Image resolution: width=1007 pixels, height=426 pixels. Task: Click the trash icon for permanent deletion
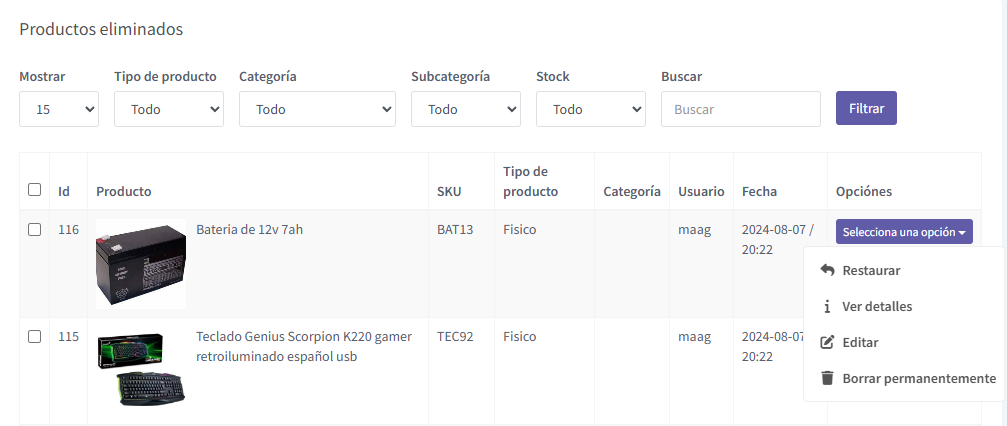827,378
